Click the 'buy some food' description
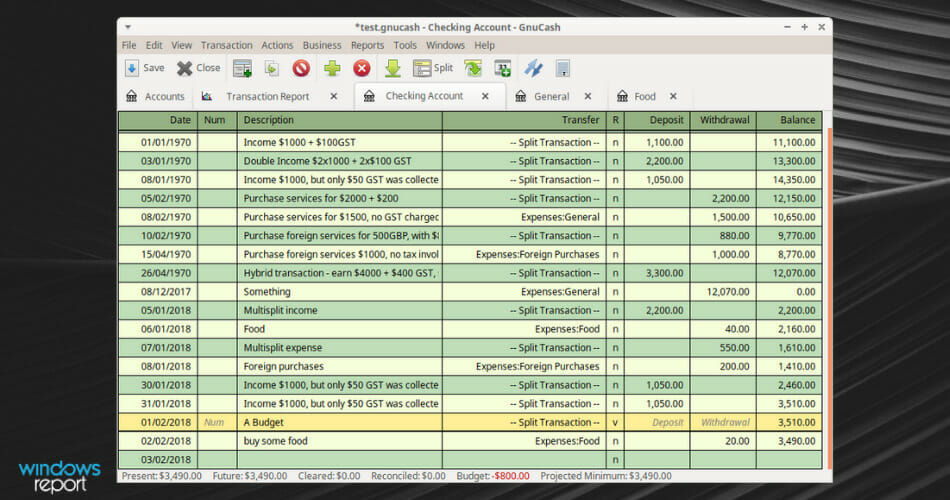The height and width of the screenshot is (500, 950). pos(275,441)
